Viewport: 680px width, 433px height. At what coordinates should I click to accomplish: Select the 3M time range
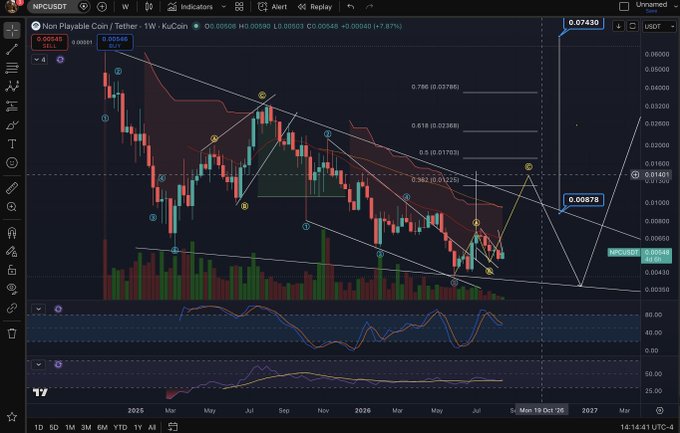pyautogui.click(x=86, y=427)
